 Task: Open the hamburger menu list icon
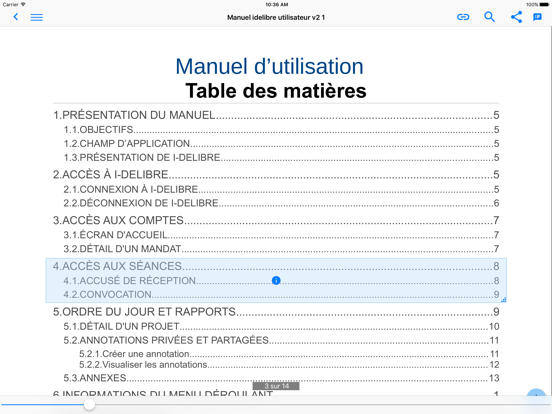pyautogui.click(x=37, y=17)
